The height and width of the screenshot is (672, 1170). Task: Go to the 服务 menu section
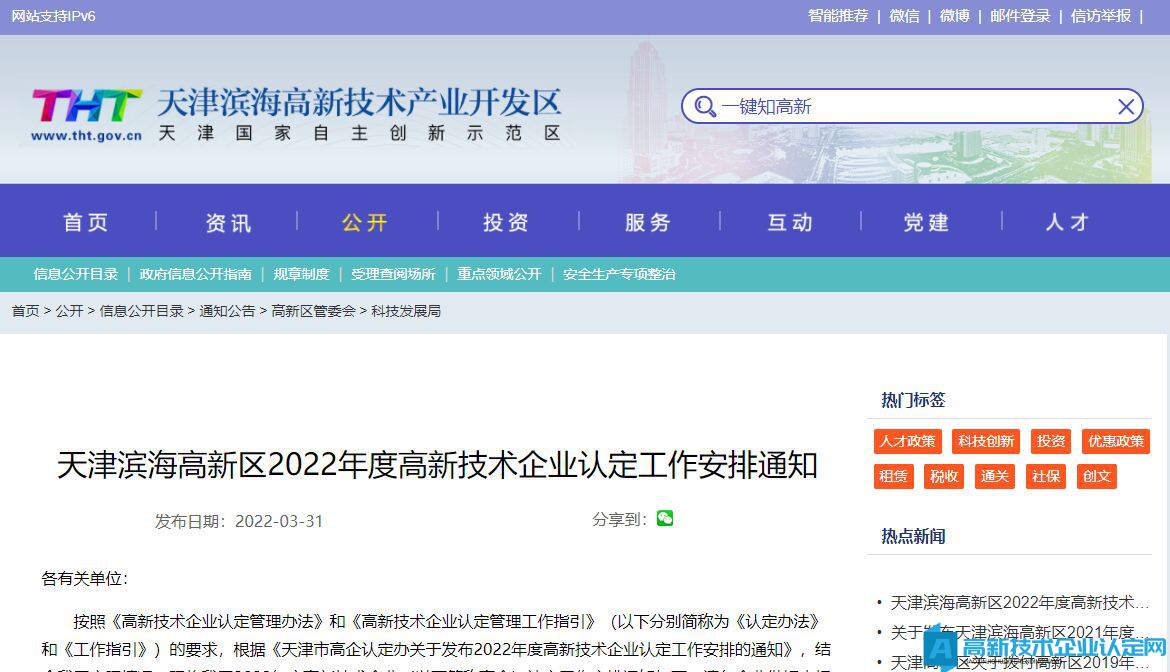pos(648,222)
